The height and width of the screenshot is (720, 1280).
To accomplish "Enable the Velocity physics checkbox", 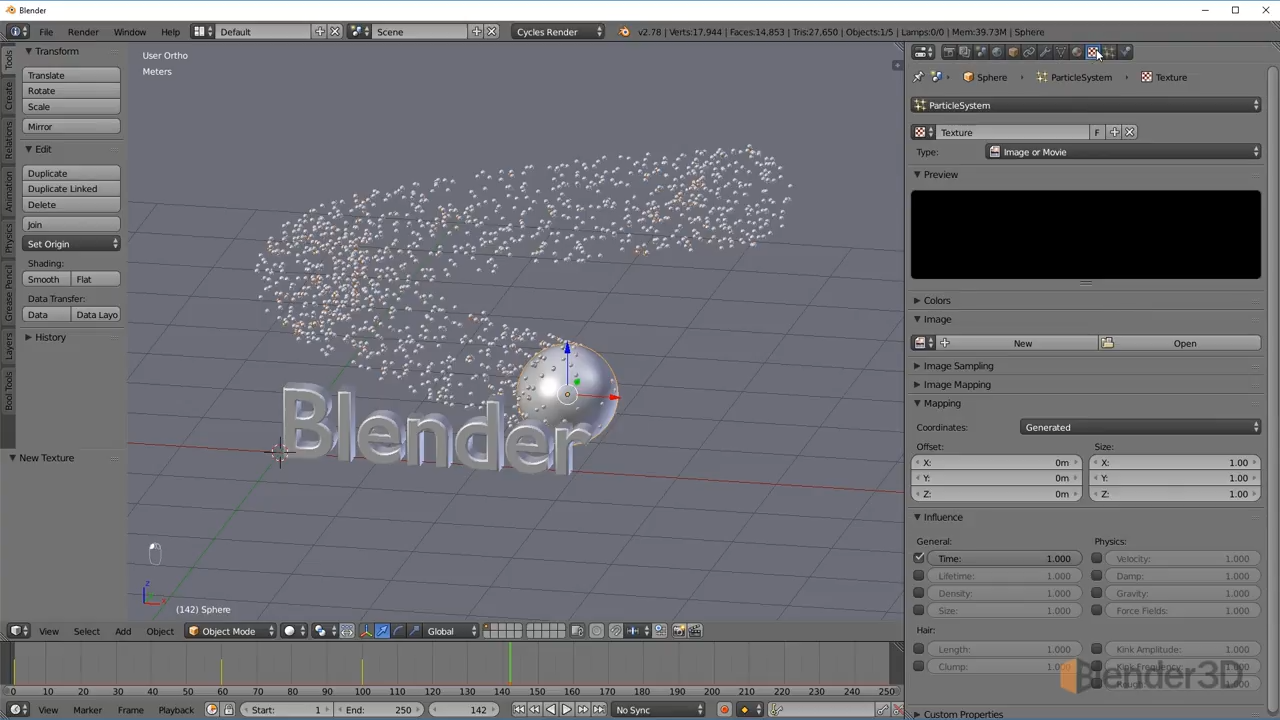I will pyautogui.click(x=1097, y=558).
